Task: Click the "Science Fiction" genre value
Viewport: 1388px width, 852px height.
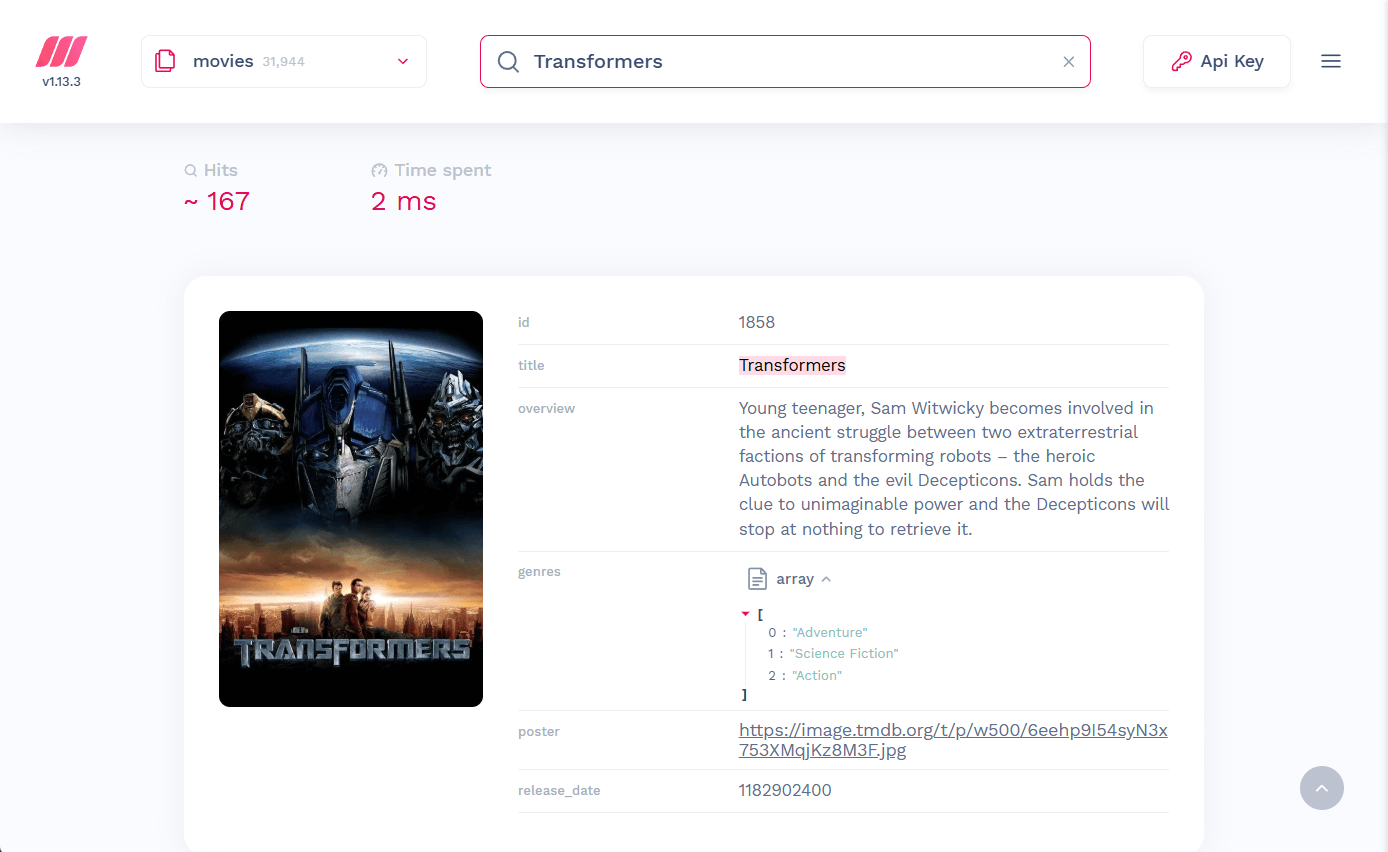Action: (844, 654)
